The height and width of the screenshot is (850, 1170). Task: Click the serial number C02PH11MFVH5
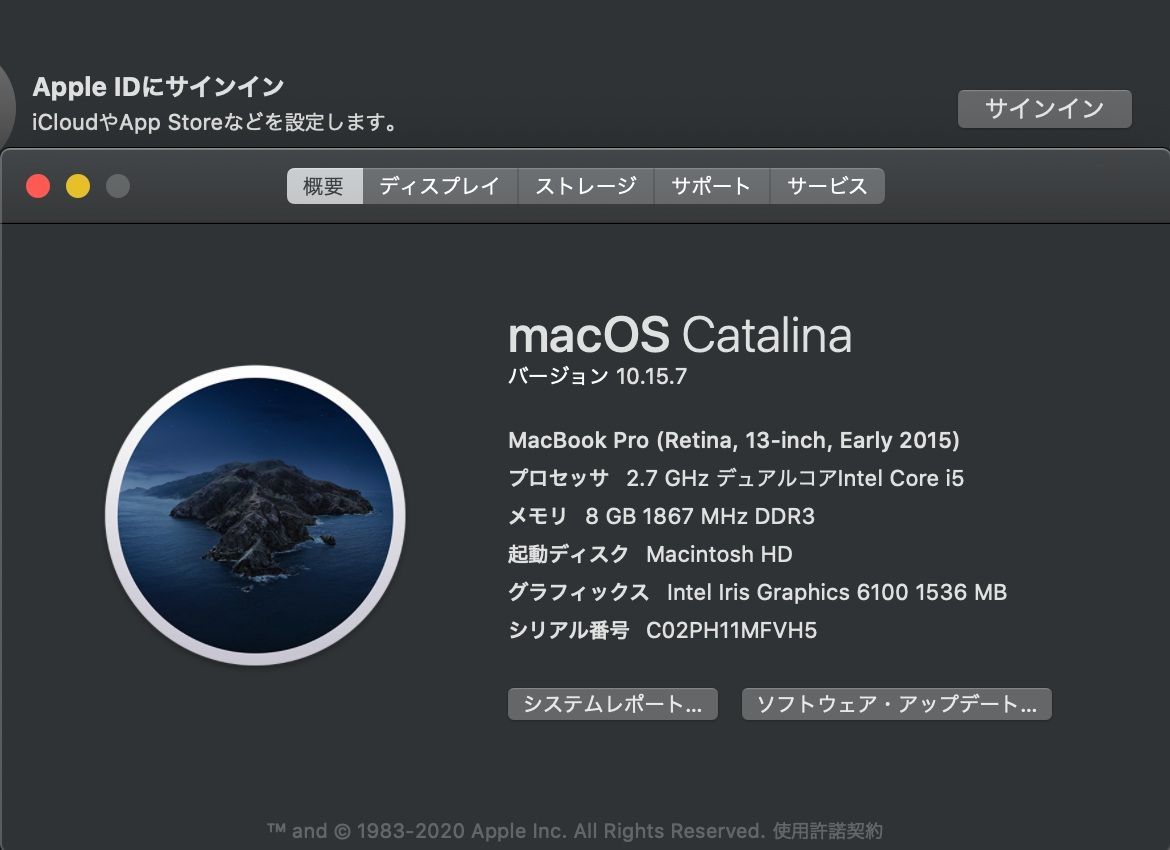tap(731, 630)
